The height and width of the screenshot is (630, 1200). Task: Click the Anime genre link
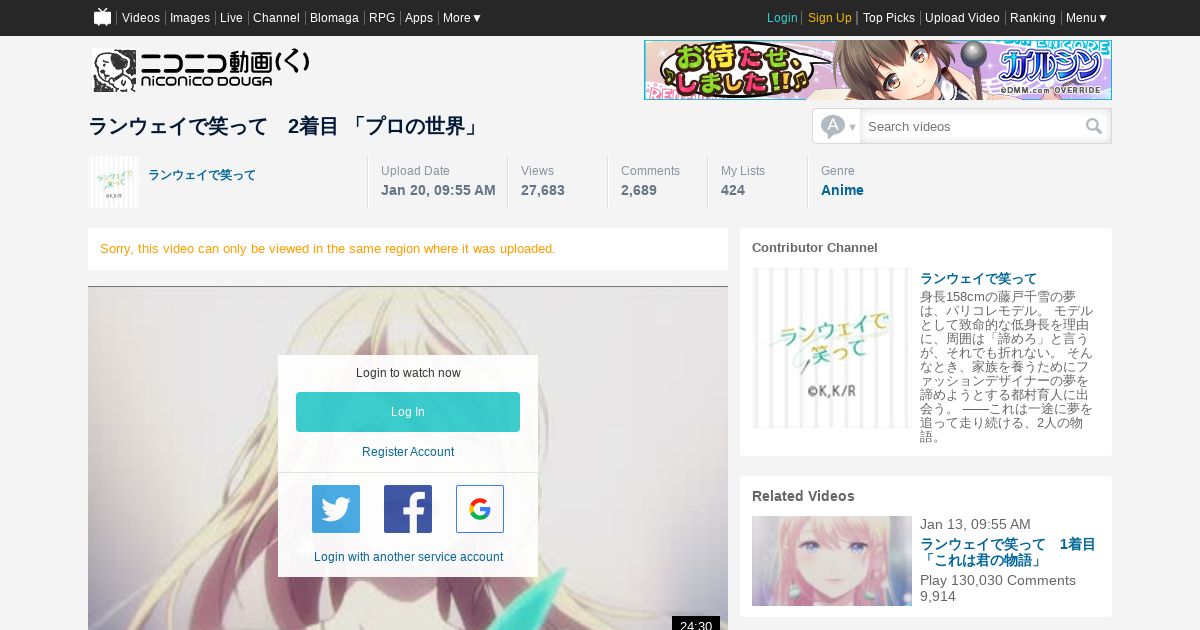click(x=842, y=190)
